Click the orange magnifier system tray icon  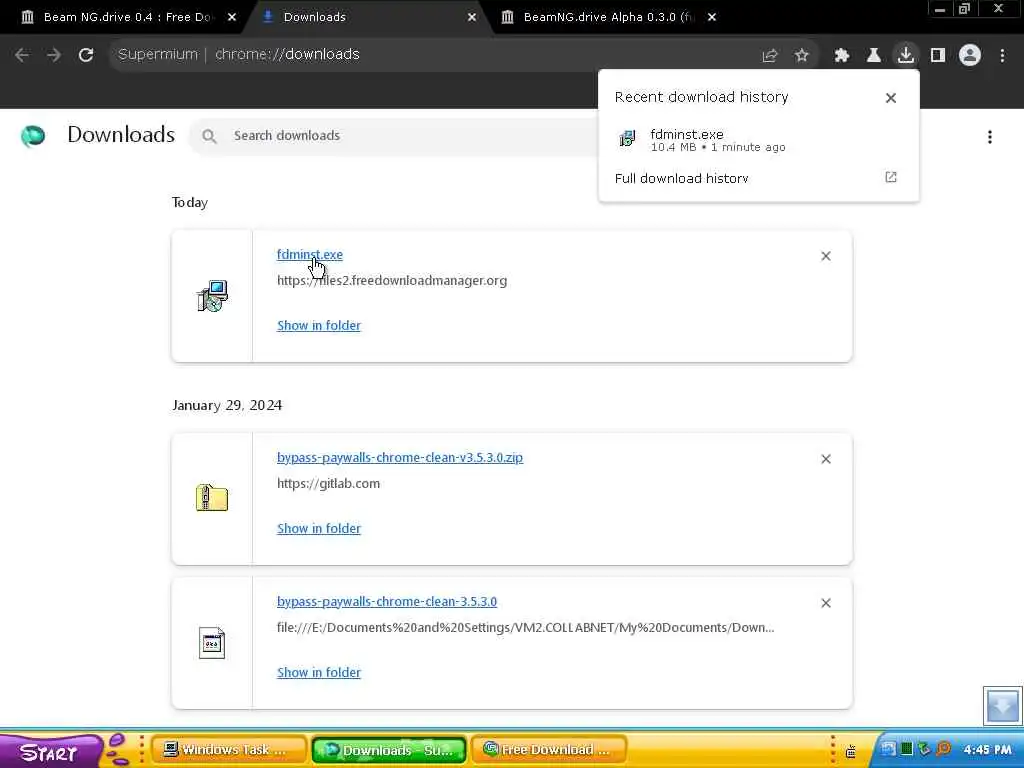tap(943, 749)
